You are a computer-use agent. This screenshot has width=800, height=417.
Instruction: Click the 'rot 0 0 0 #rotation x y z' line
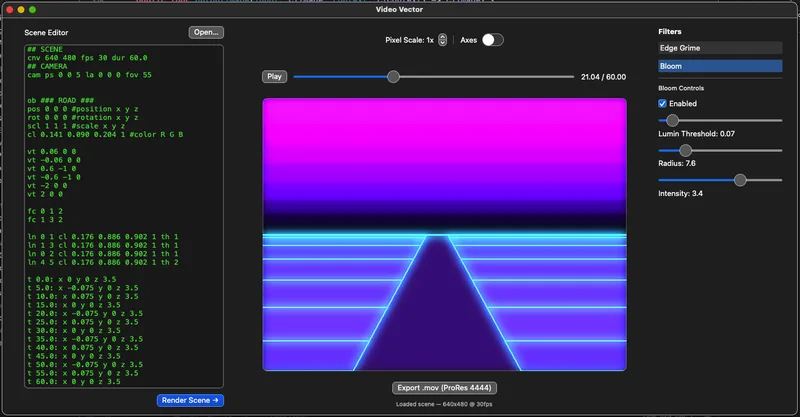(x=83, y=117)
